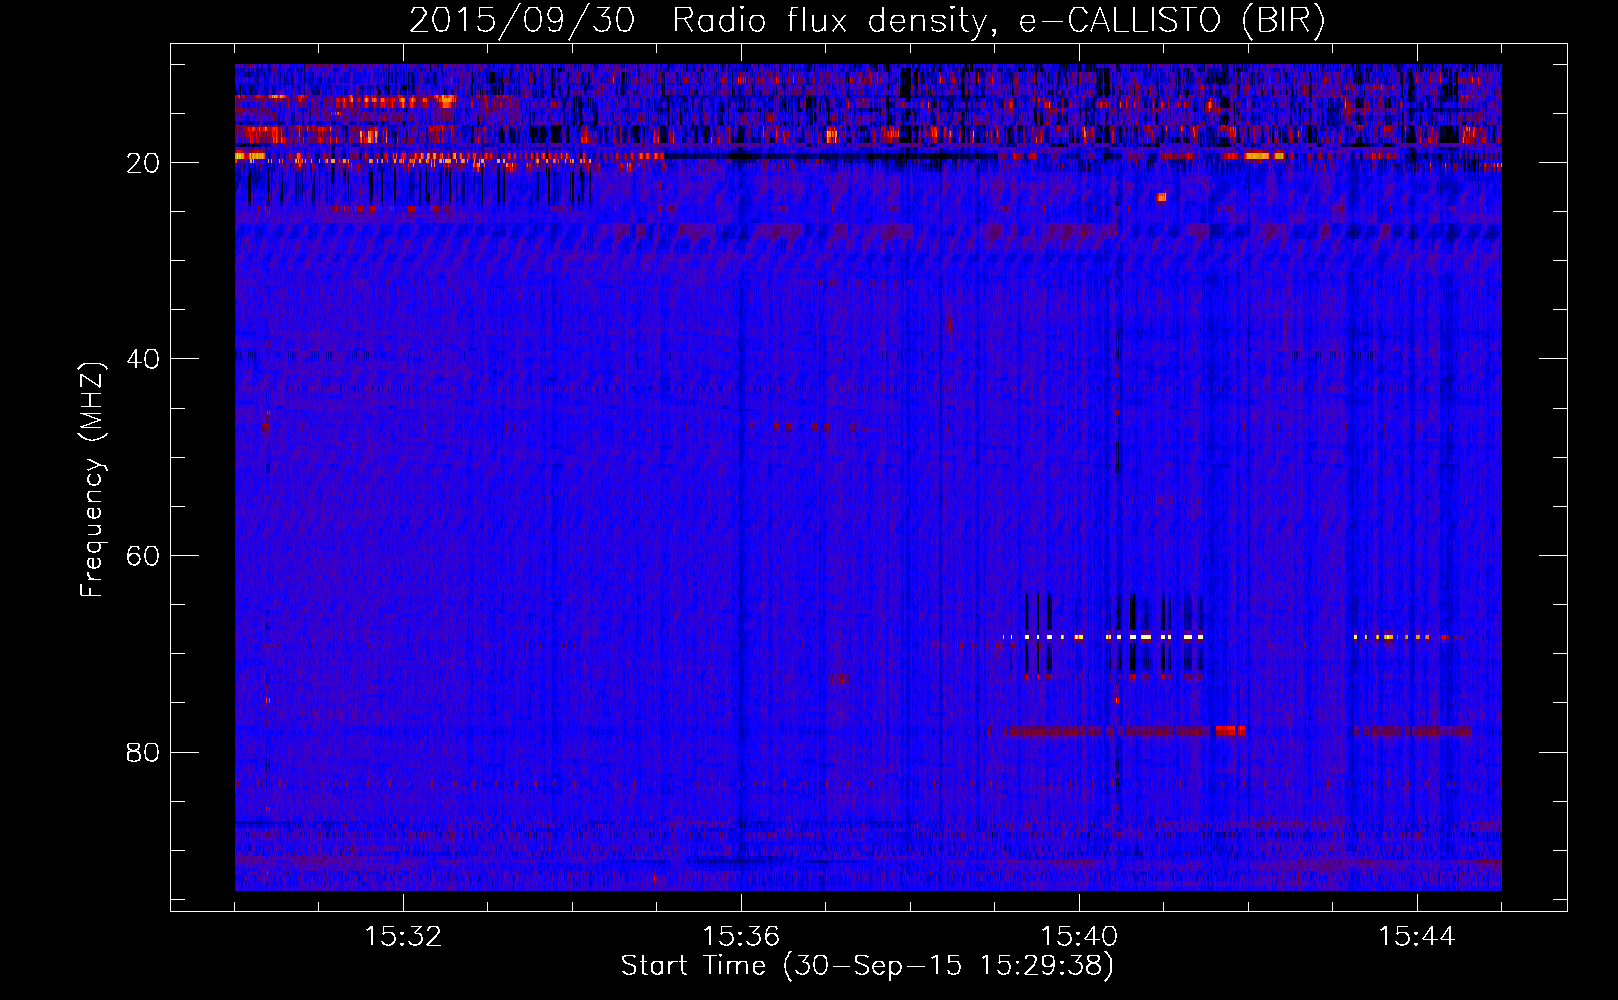Click the 'Frequency (MHZ)' axis label
Screen dimensions: 1618x1000
(92, 480)
